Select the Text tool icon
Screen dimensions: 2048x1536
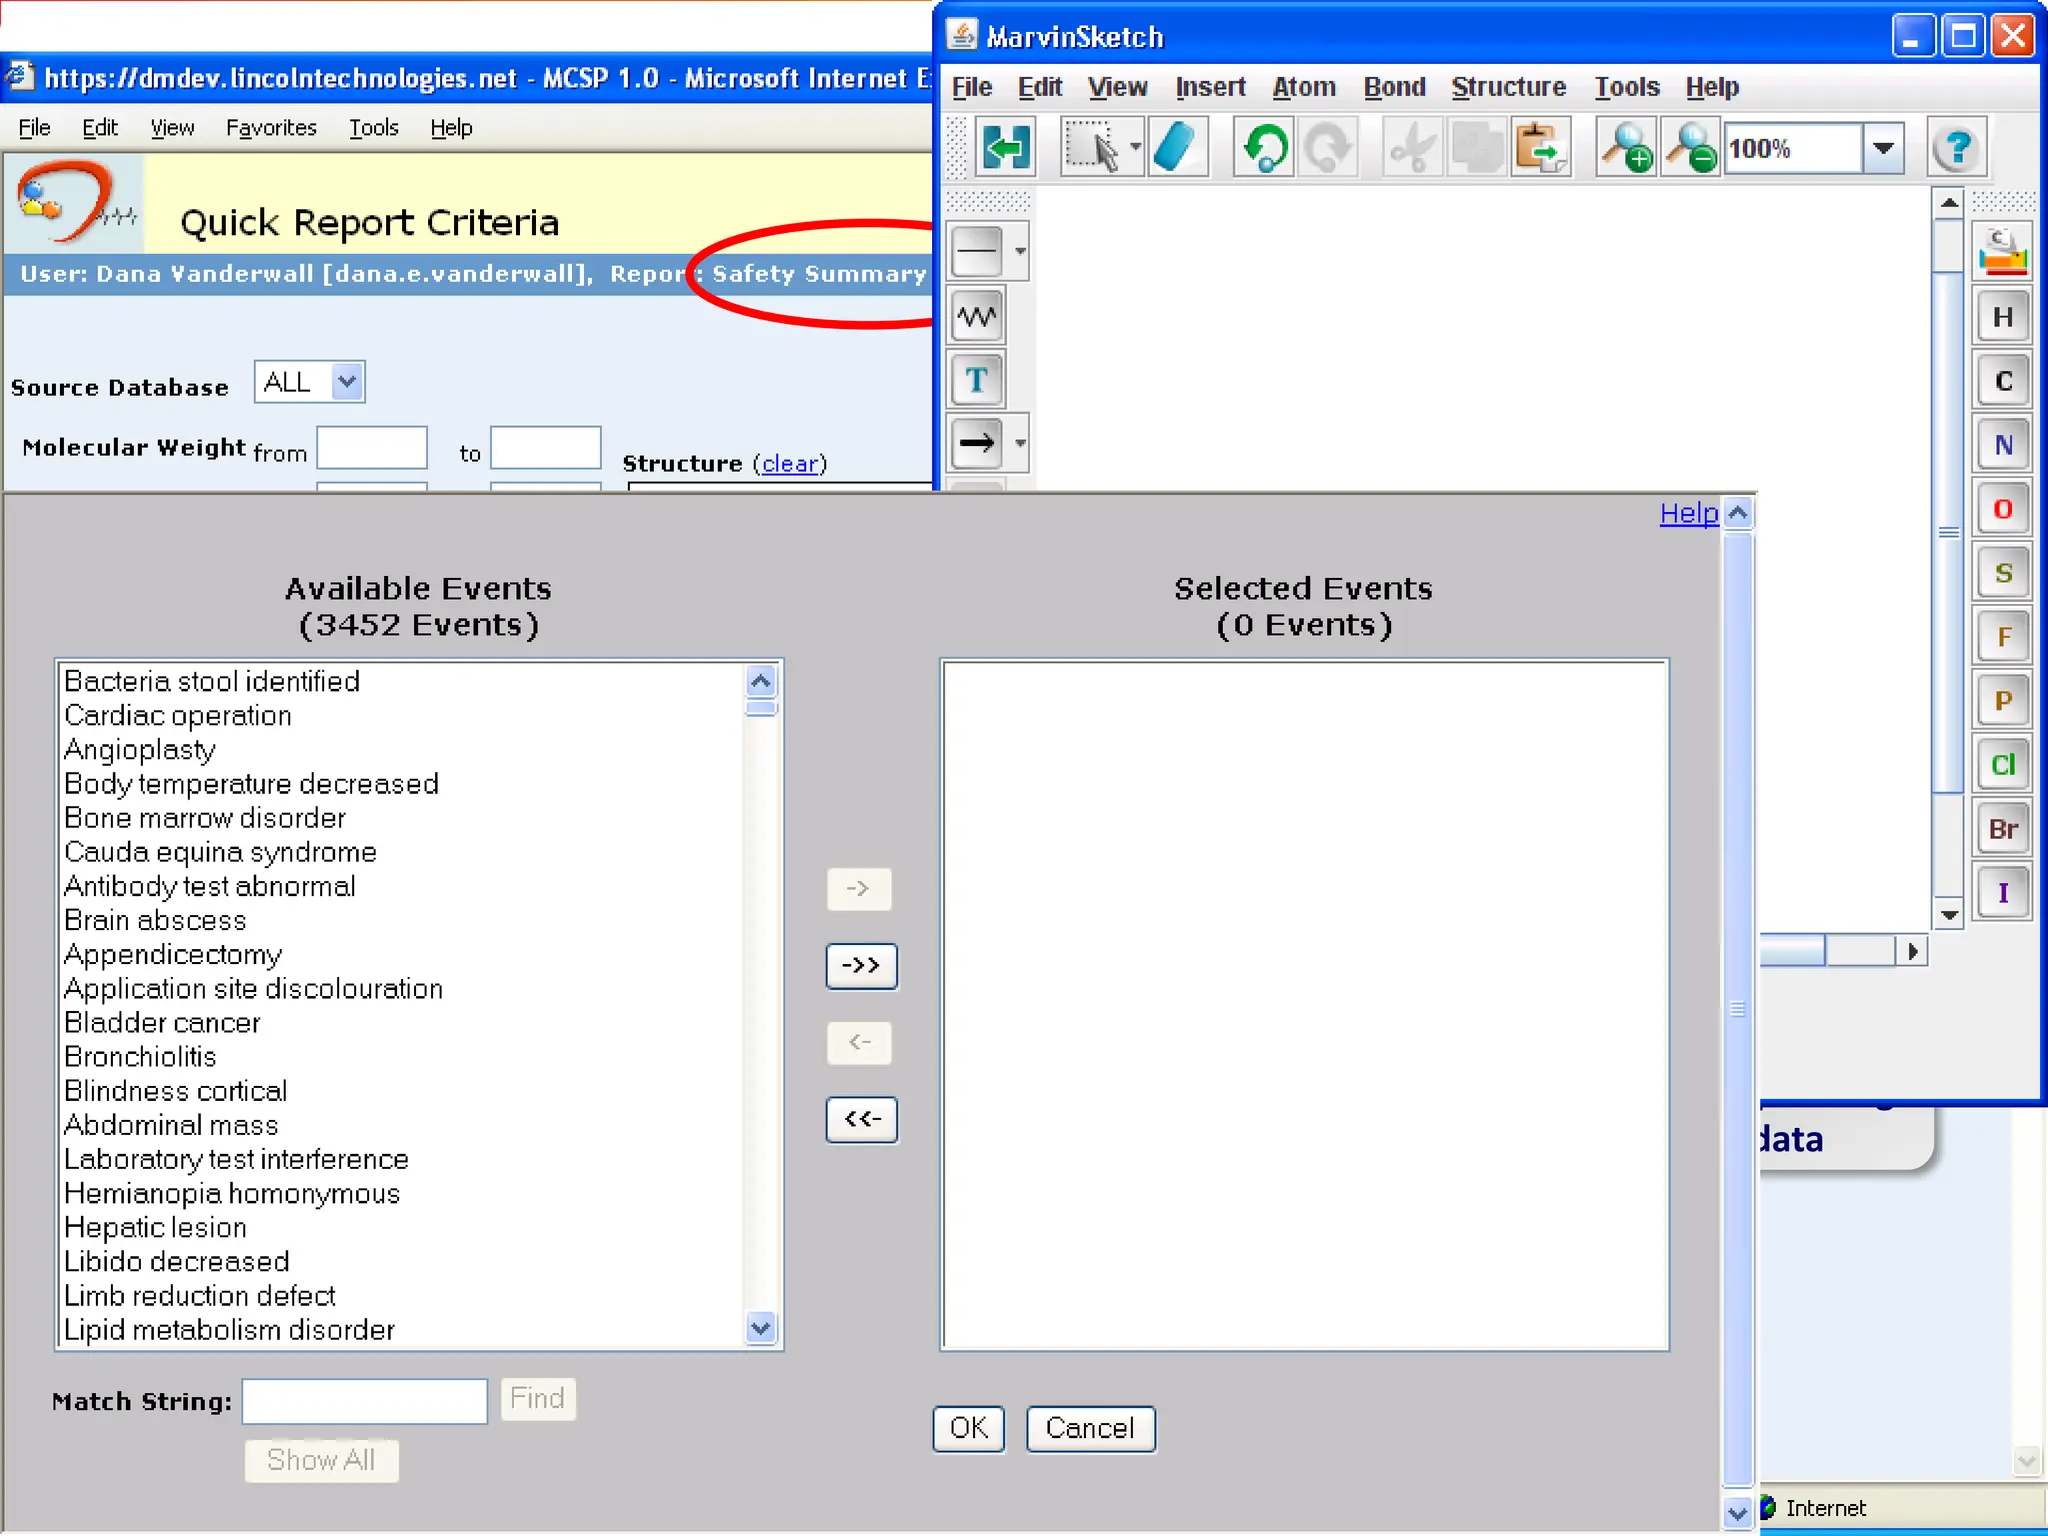point(976,380)
